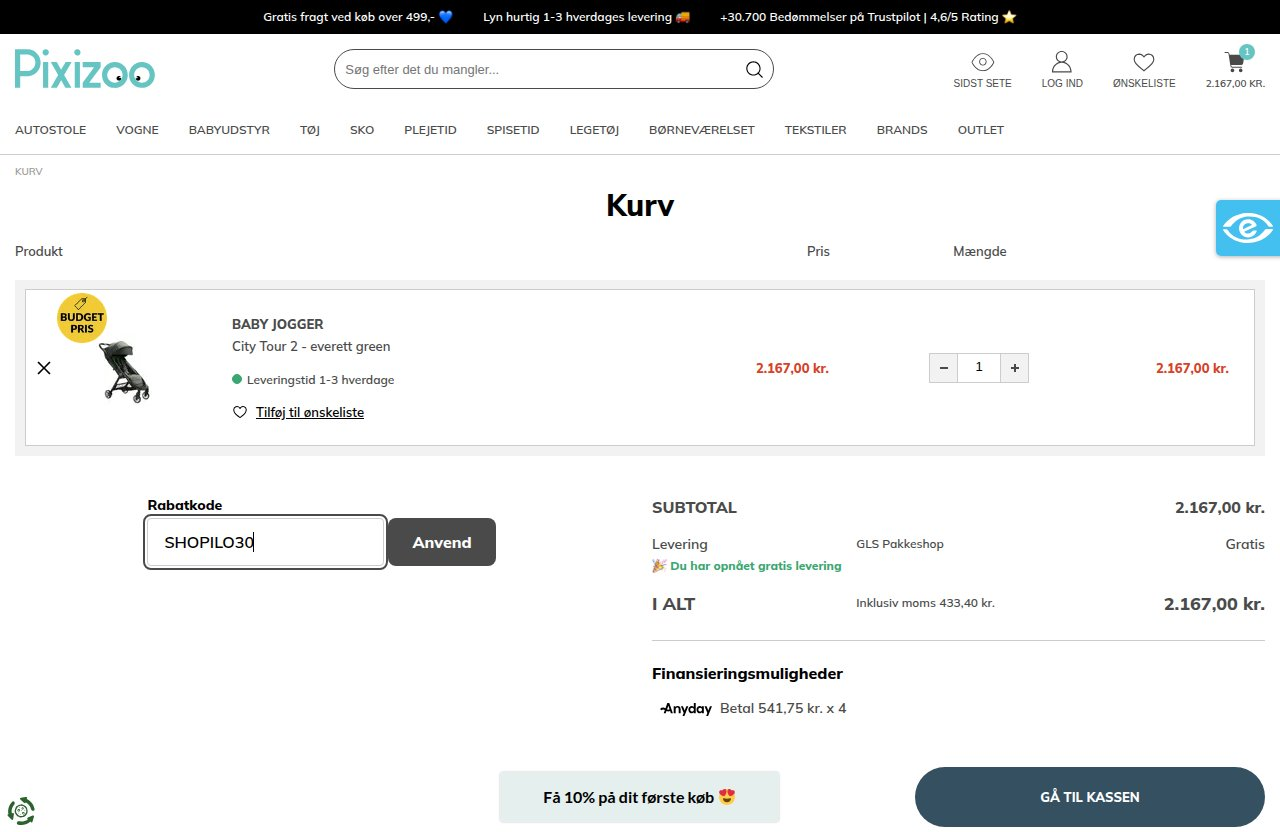Click 'Gratis fragt ved køb over 499,-' text
Viewport: 1280px width, 832px height.
coord(358,17)
